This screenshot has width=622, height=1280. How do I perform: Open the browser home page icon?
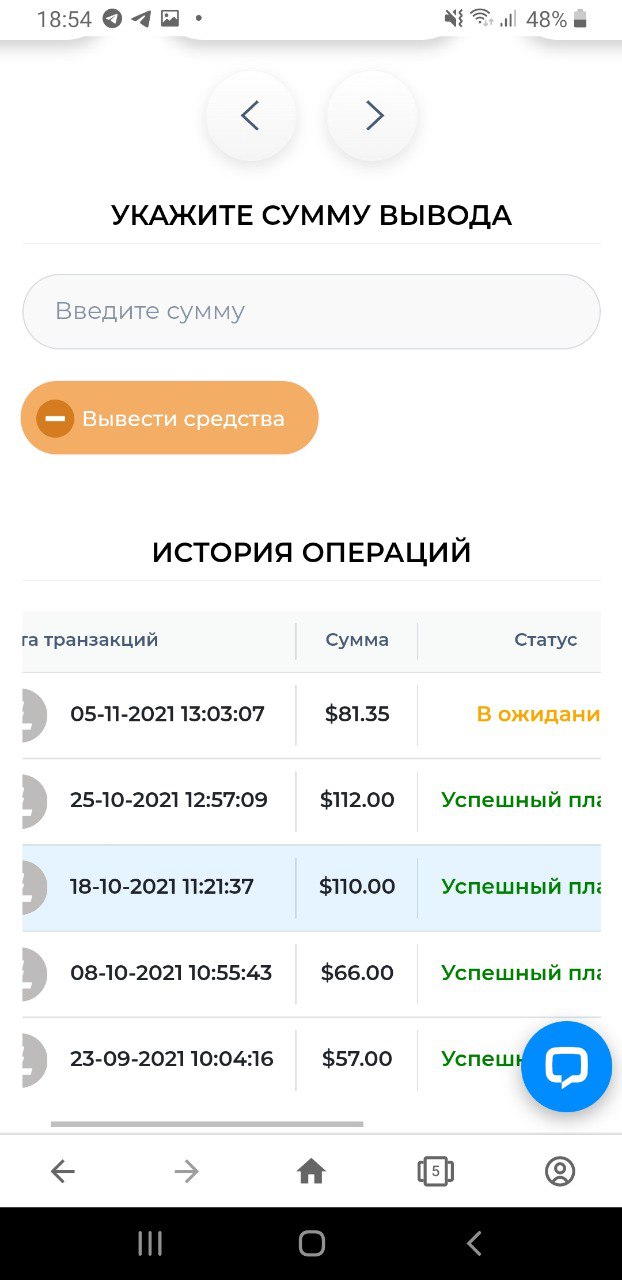coord(311,1171)
